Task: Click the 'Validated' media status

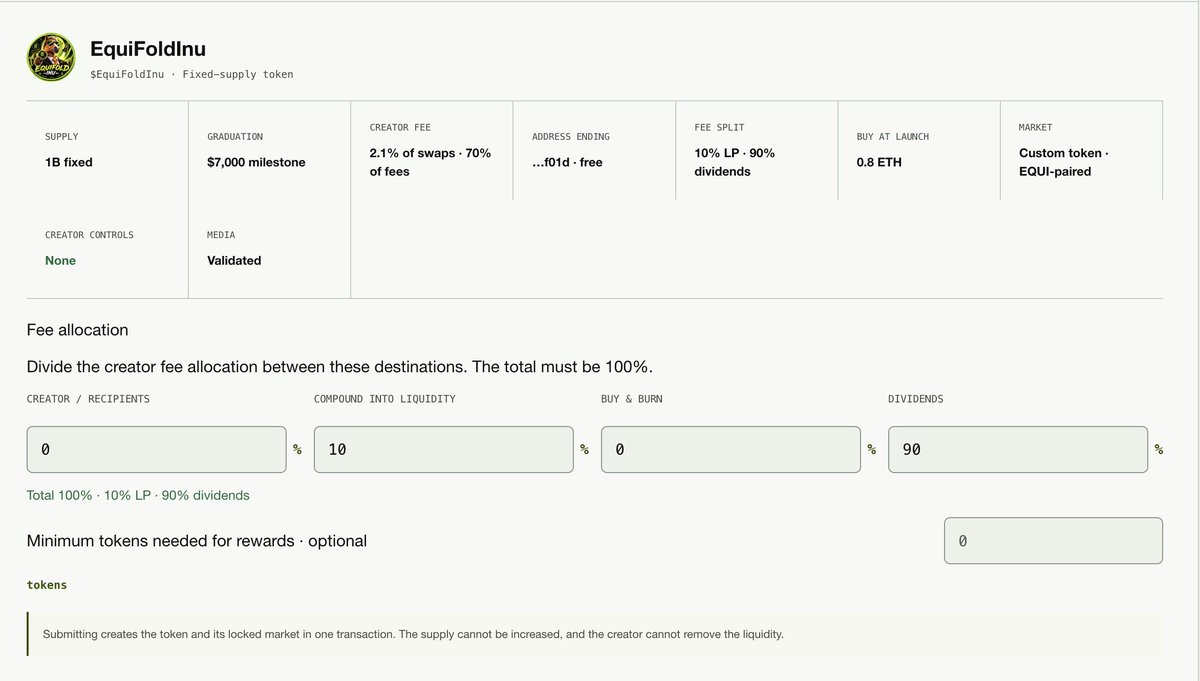Action: (234, 260)
